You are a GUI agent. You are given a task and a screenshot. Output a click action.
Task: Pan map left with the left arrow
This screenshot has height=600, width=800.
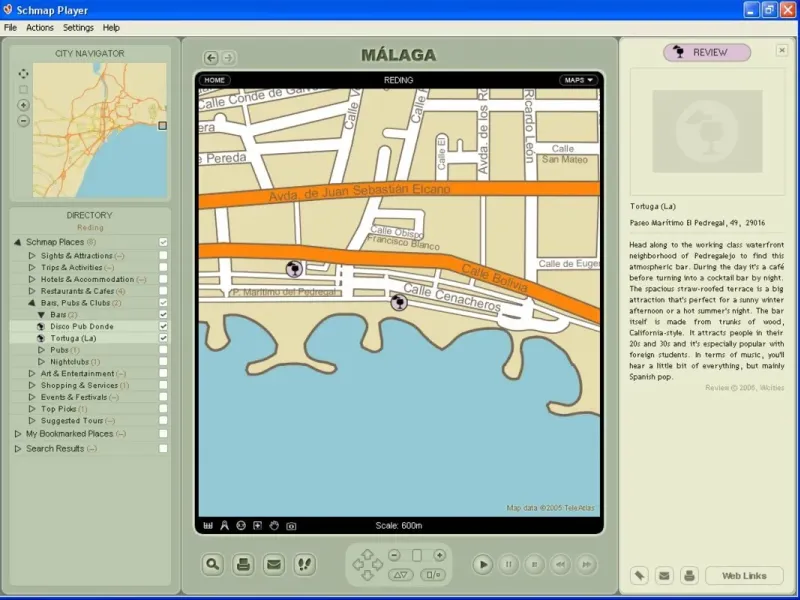pos(358,564)
